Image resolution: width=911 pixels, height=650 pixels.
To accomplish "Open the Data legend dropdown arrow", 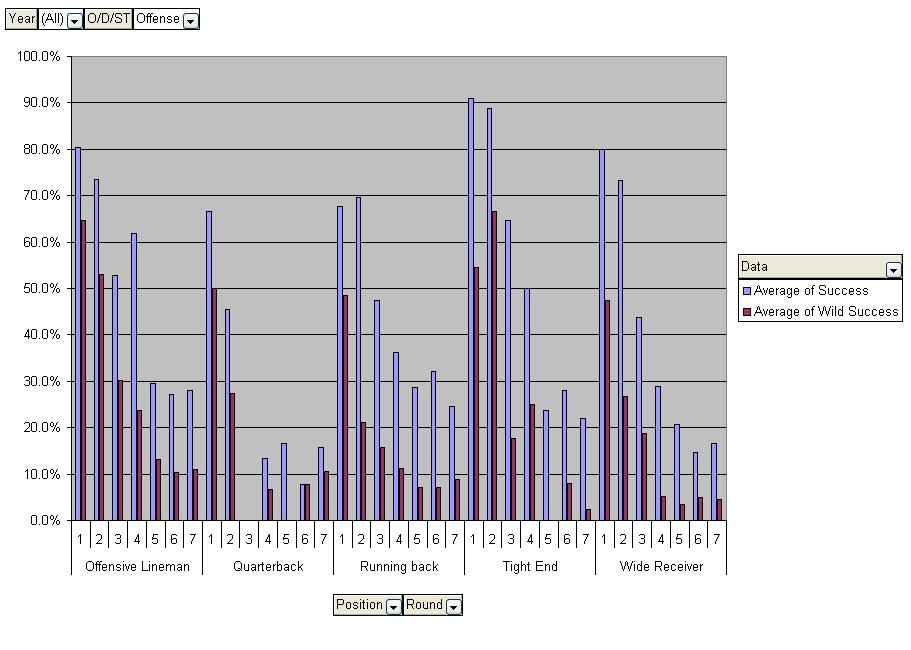I will click(893, 270).
